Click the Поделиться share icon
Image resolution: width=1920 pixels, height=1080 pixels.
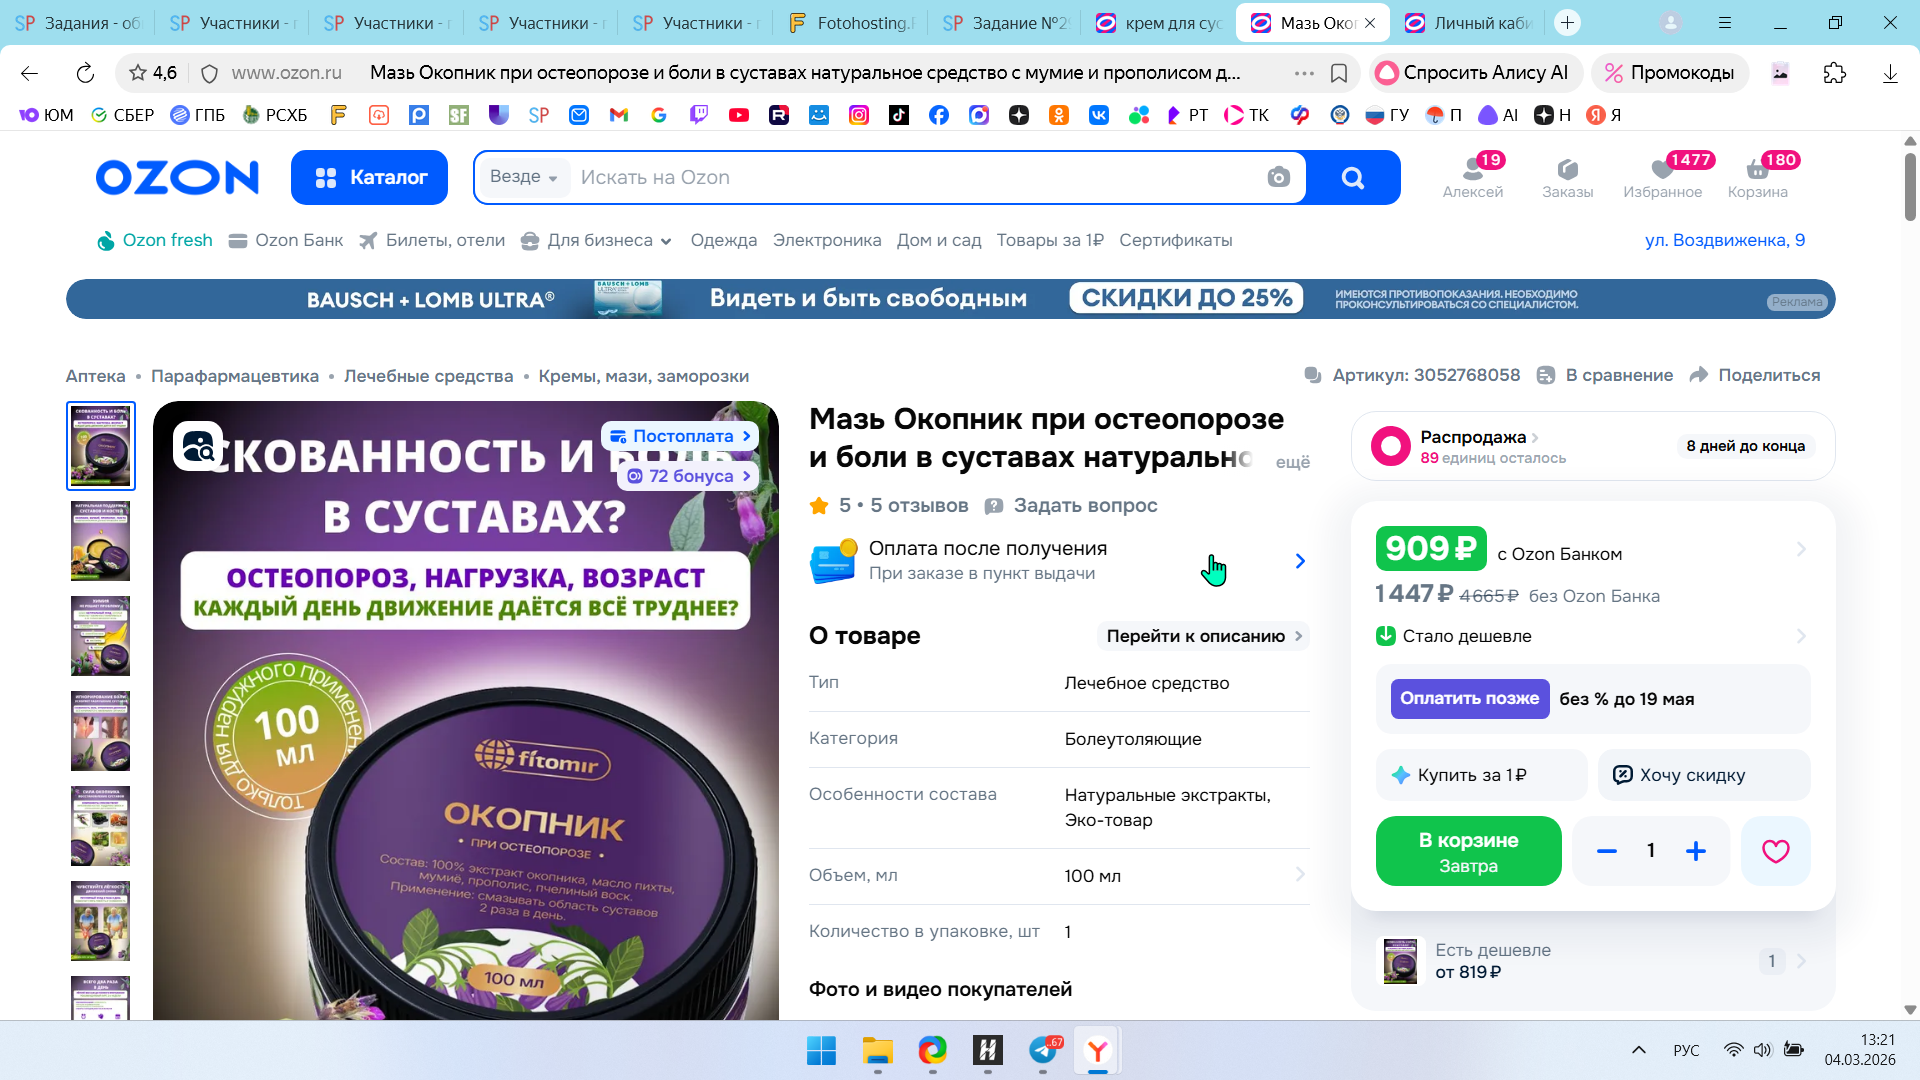point(1699,375)
